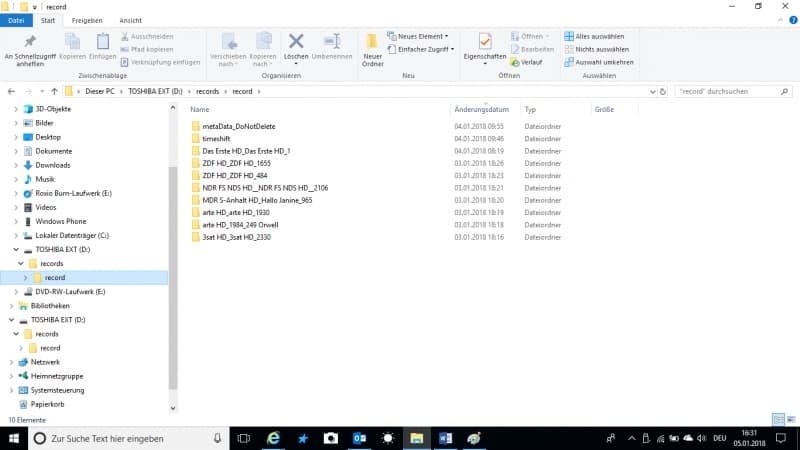Viewport: 800px width, 450px height.
Task: Open Task View on the taskbar
Action: (x=244, y=438)
